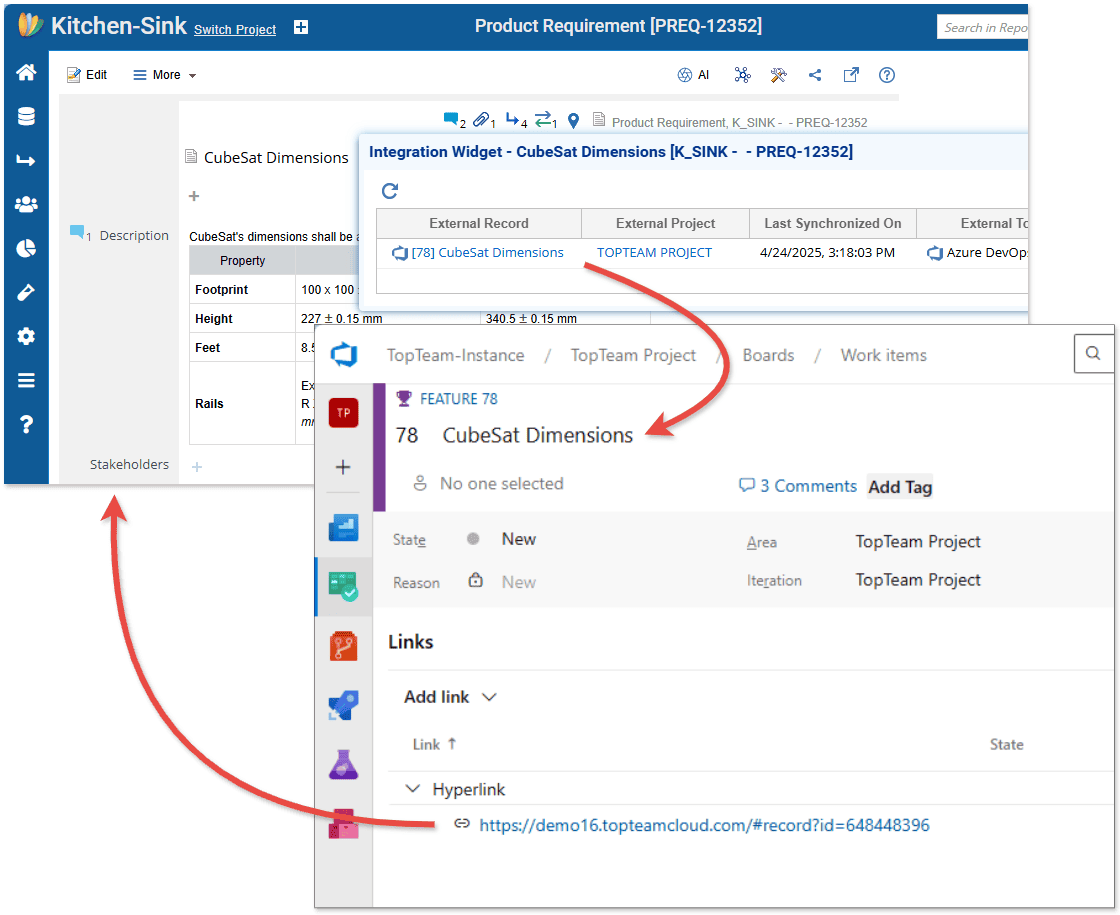Image resolution: width=1120 pixels, height=915 pixels.
Task: Click the AI assistant toolbar button
Action: (693, 75)
